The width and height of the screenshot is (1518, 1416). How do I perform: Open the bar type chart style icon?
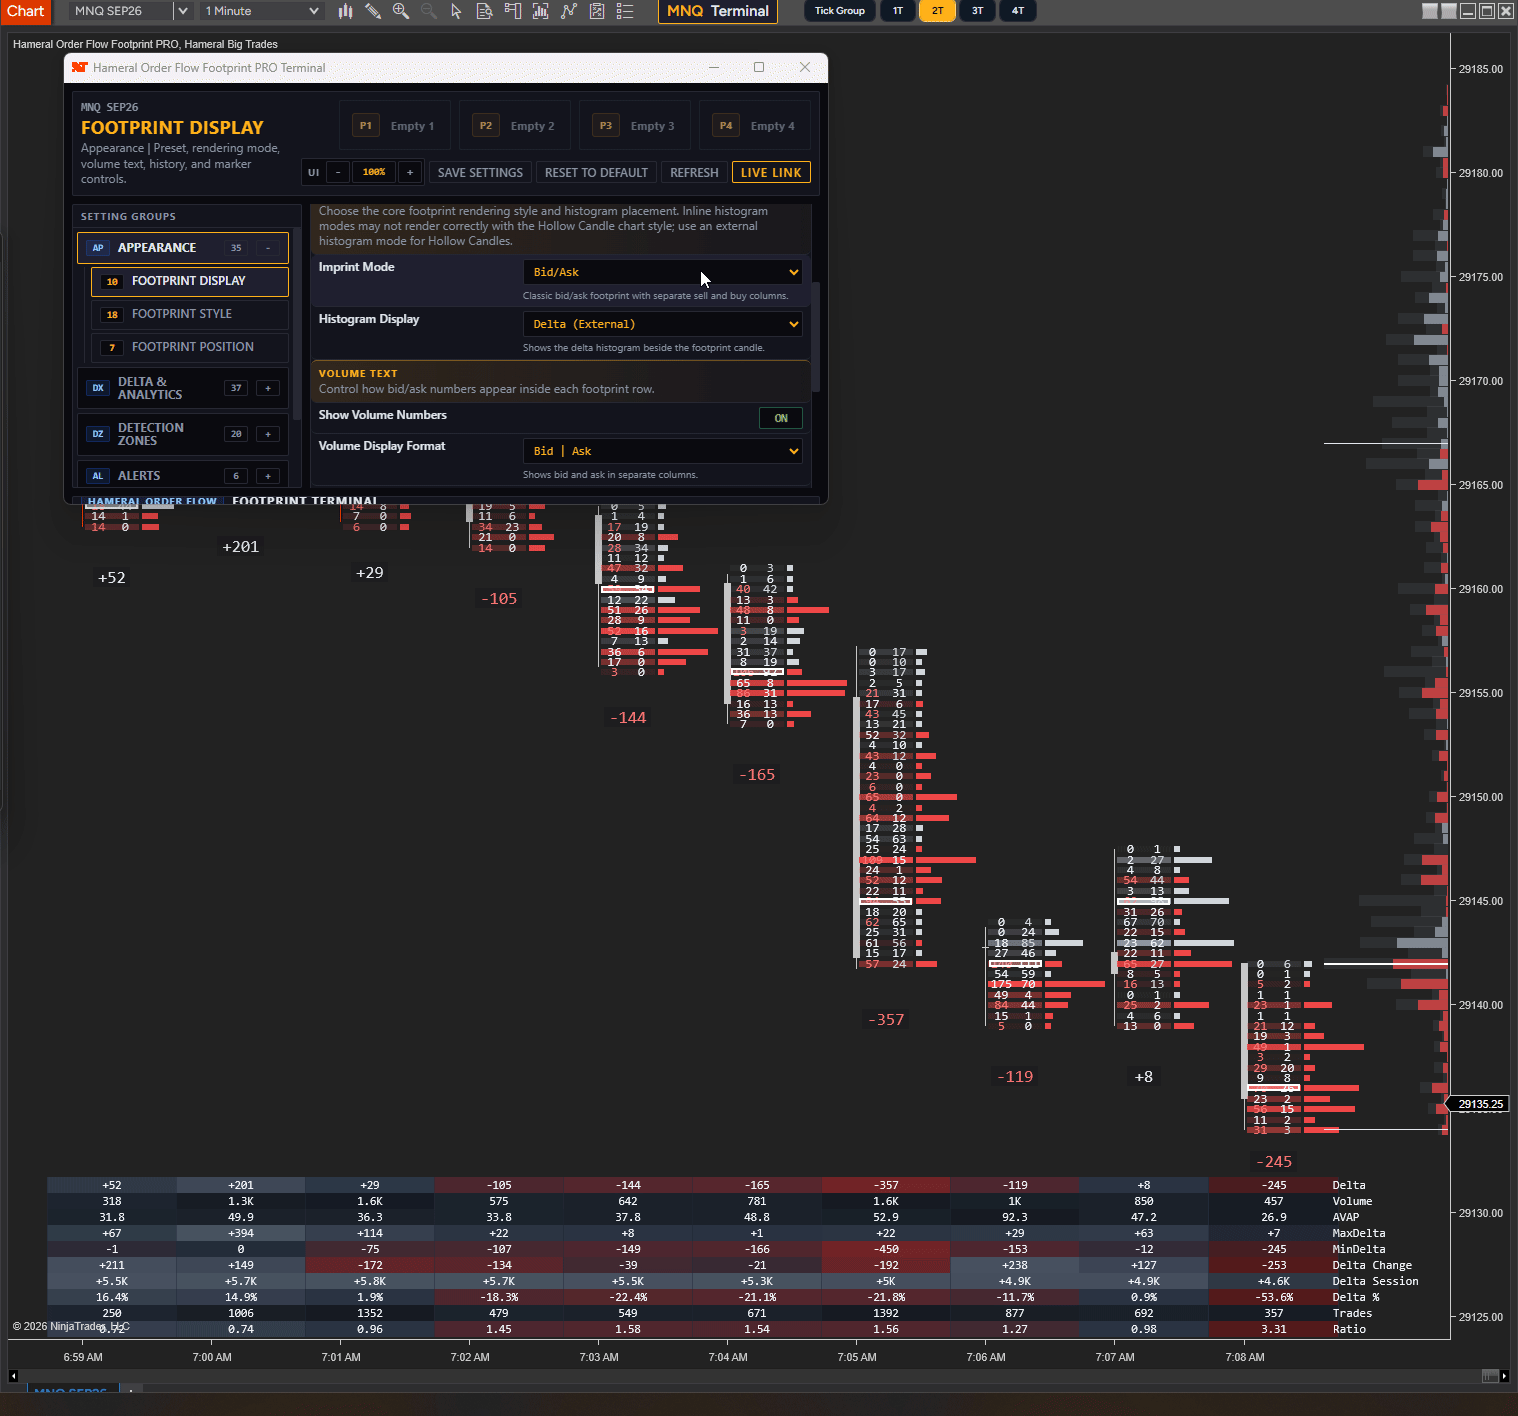pos(345,11)
